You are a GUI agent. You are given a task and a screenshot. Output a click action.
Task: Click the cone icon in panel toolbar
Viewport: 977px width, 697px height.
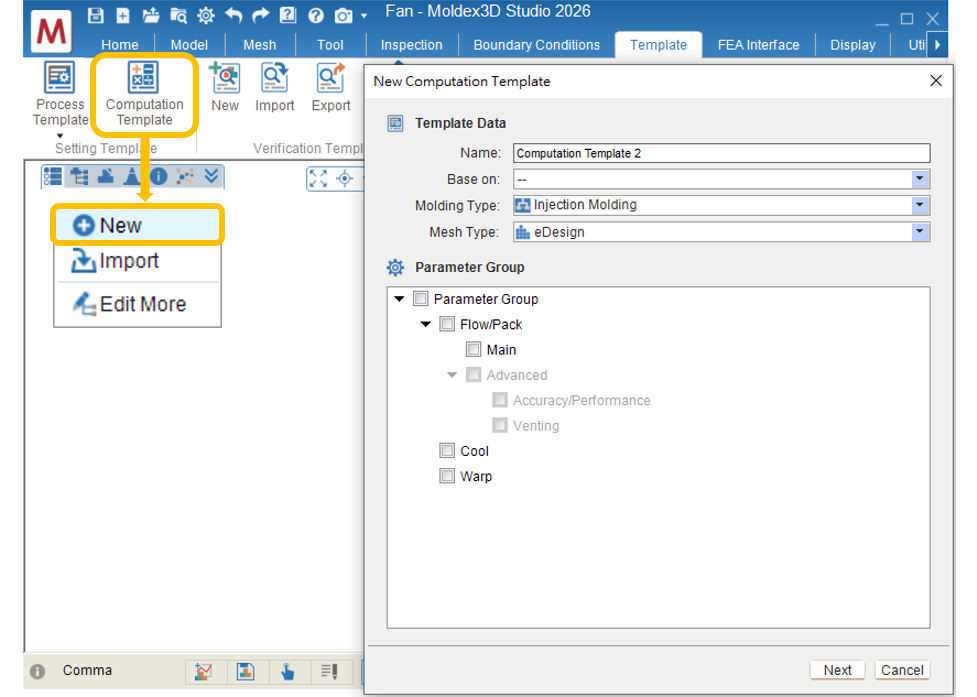tap(131, 177)
